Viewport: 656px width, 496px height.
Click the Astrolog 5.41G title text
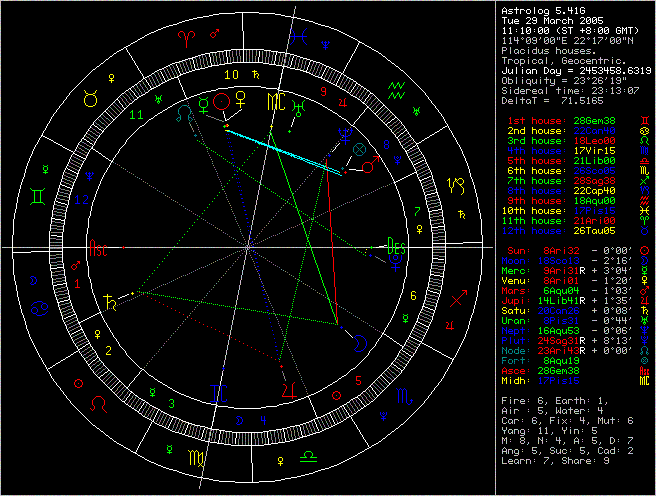point(541,9)
